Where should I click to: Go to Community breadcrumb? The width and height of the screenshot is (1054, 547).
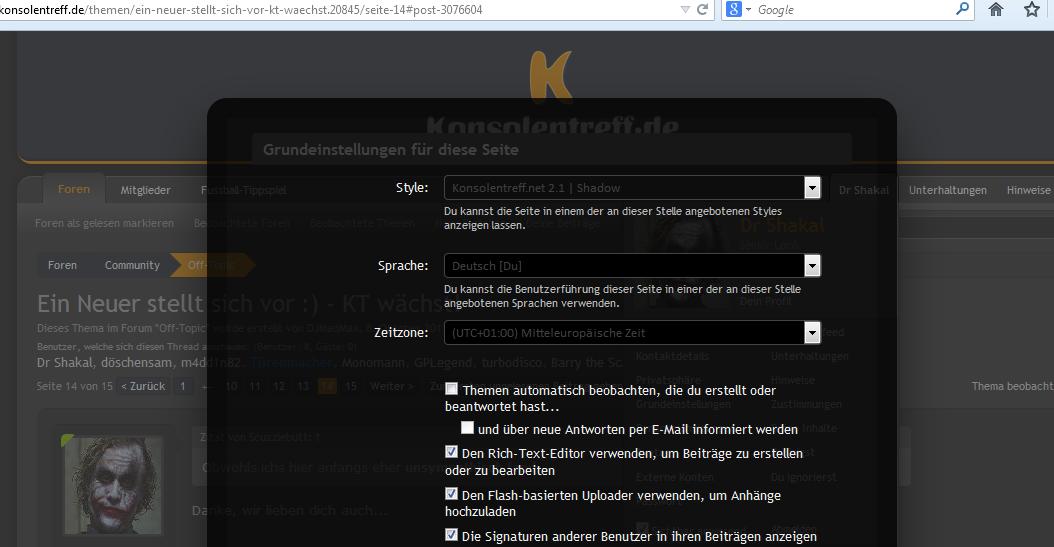132,265
